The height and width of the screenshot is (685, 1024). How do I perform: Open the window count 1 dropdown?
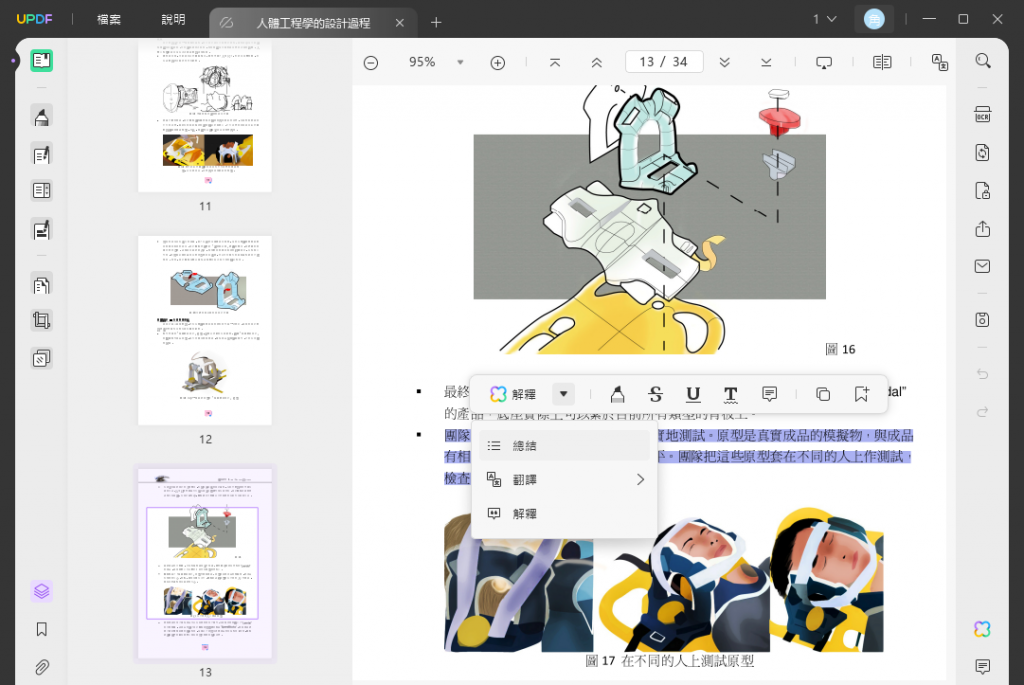(825, 20)
